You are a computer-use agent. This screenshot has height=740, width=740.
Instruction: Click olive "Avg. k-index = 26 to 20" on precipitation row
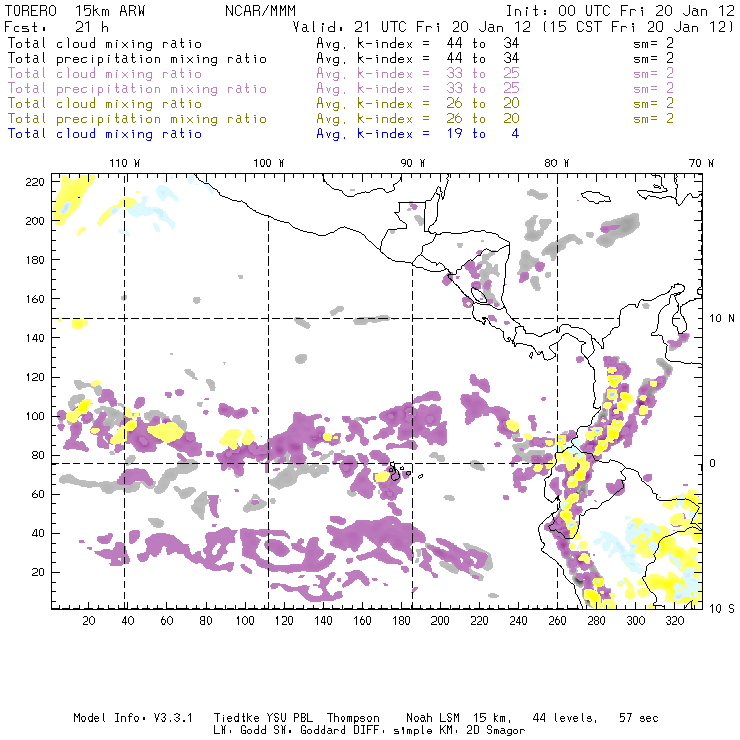(418, 119)
